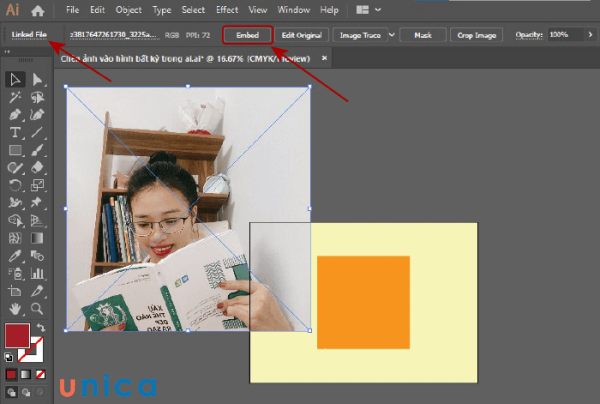Activate the Eyedropper tool
This screenshot has width=600, height=404.
(16, 256)
